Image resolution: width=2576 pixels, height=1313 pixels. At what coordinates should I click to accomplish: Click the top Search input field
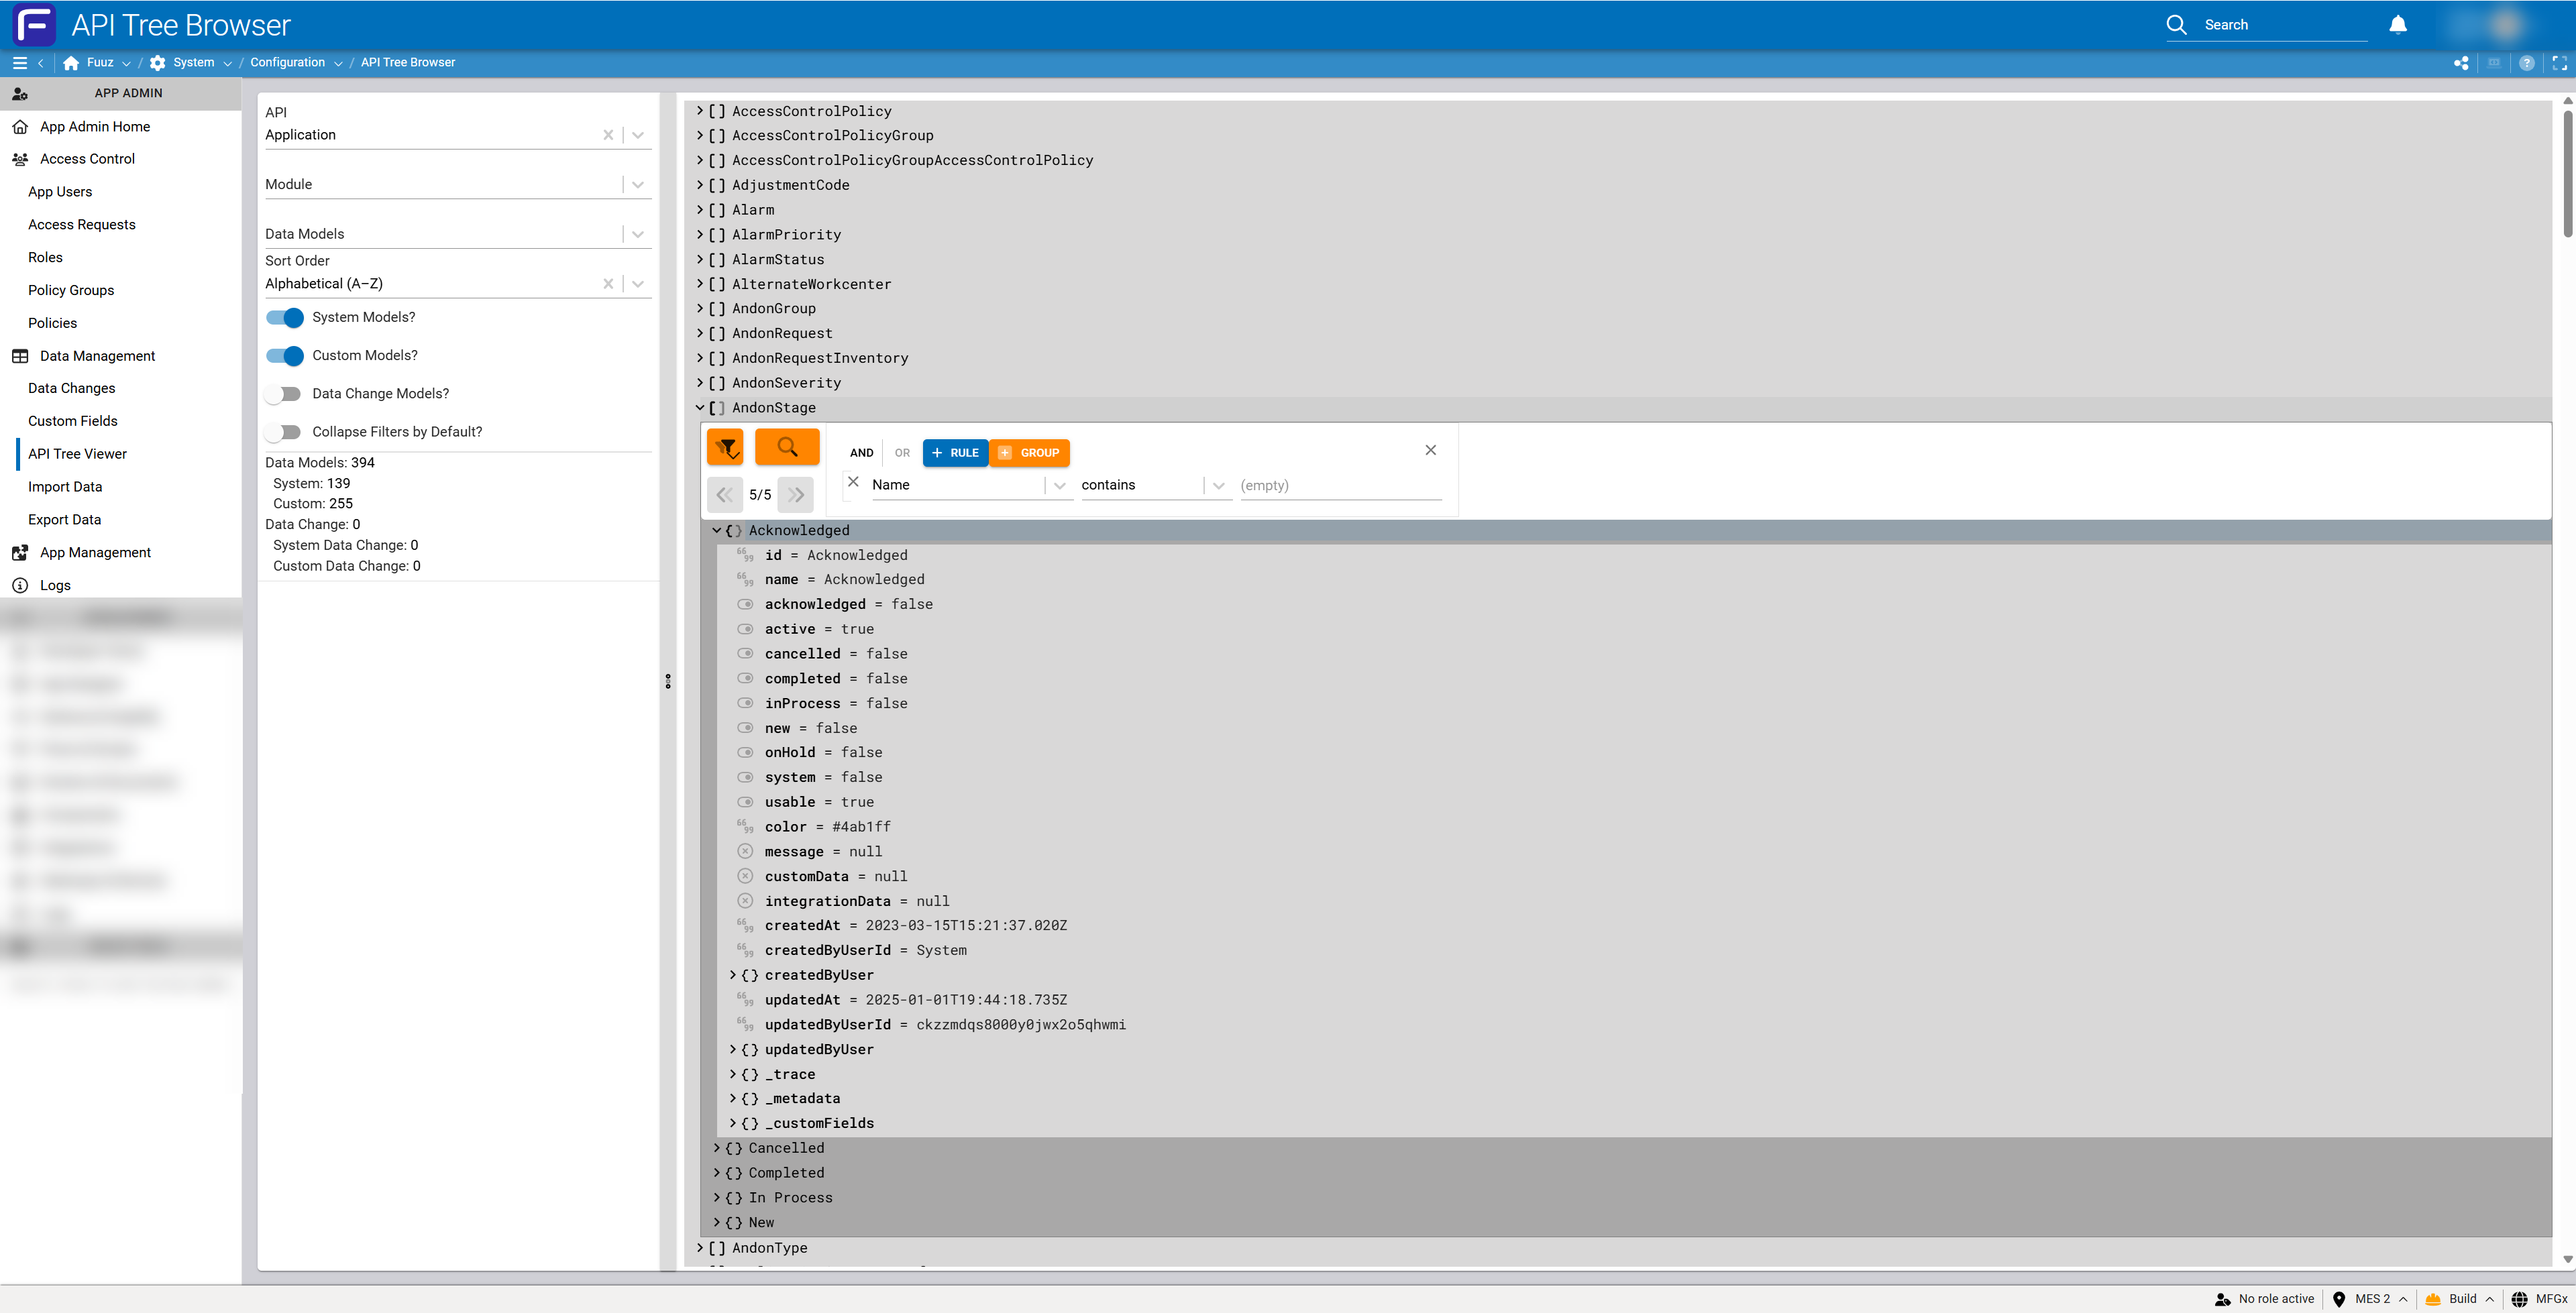[x=2285, y=25]
